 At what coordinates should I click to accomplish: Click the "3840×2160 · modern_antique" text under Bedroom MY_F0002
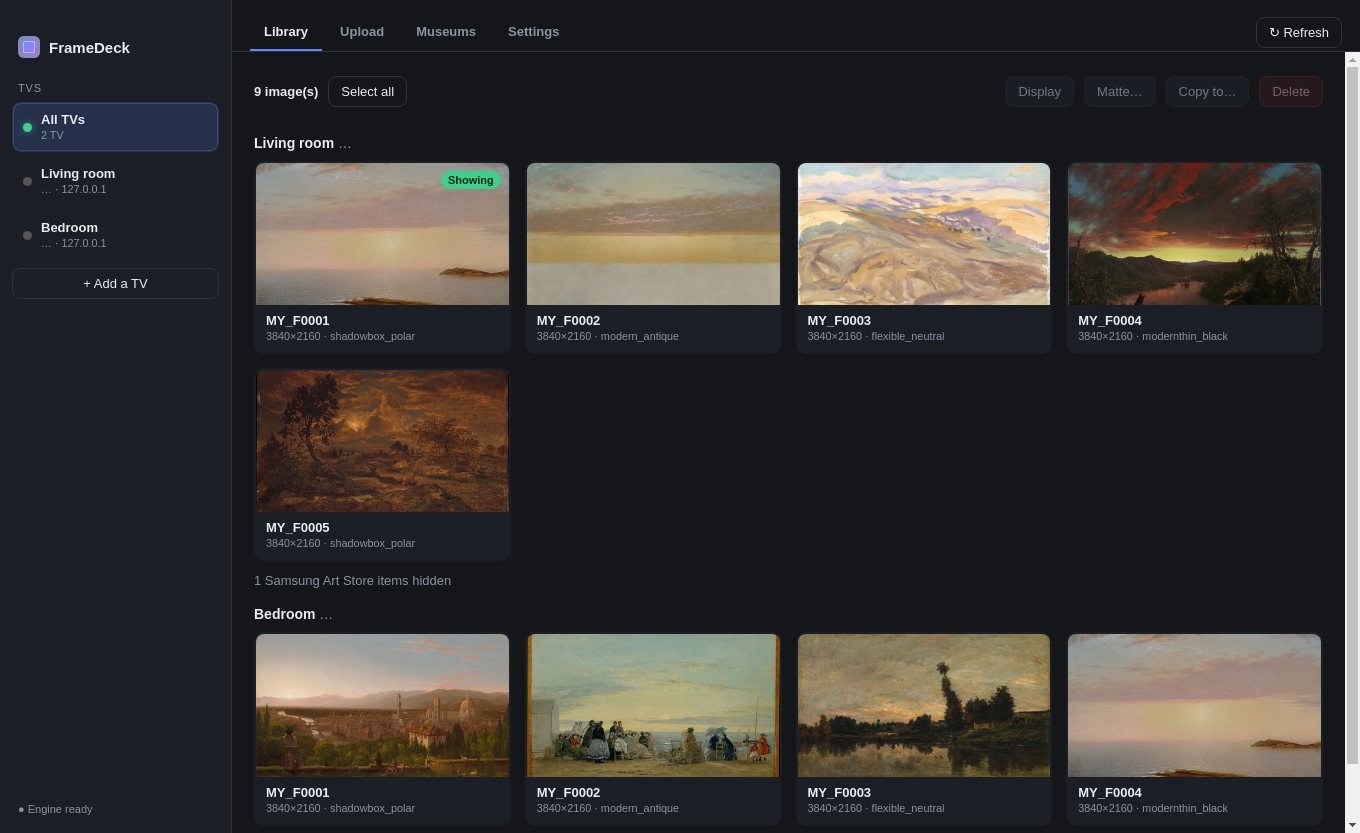[x=608, y=808]
